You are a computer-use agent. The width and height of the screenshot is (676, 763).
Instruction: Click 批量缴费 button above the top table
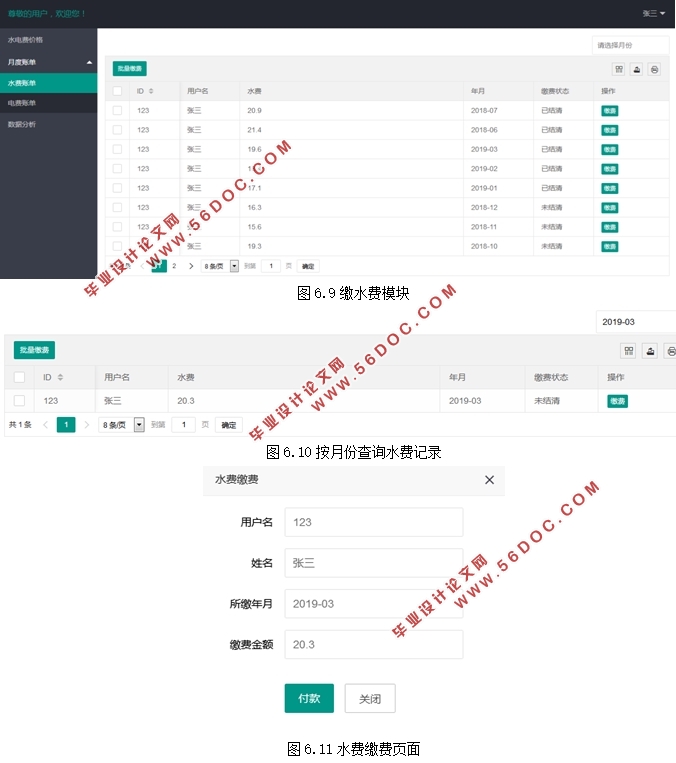[129, 69]
